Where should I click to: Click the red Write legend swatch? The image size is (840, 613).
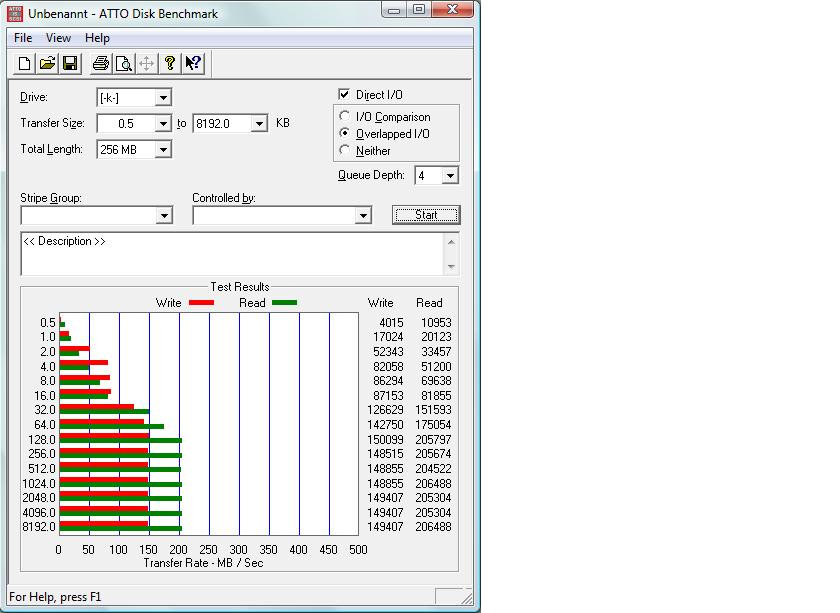[201, 303]
